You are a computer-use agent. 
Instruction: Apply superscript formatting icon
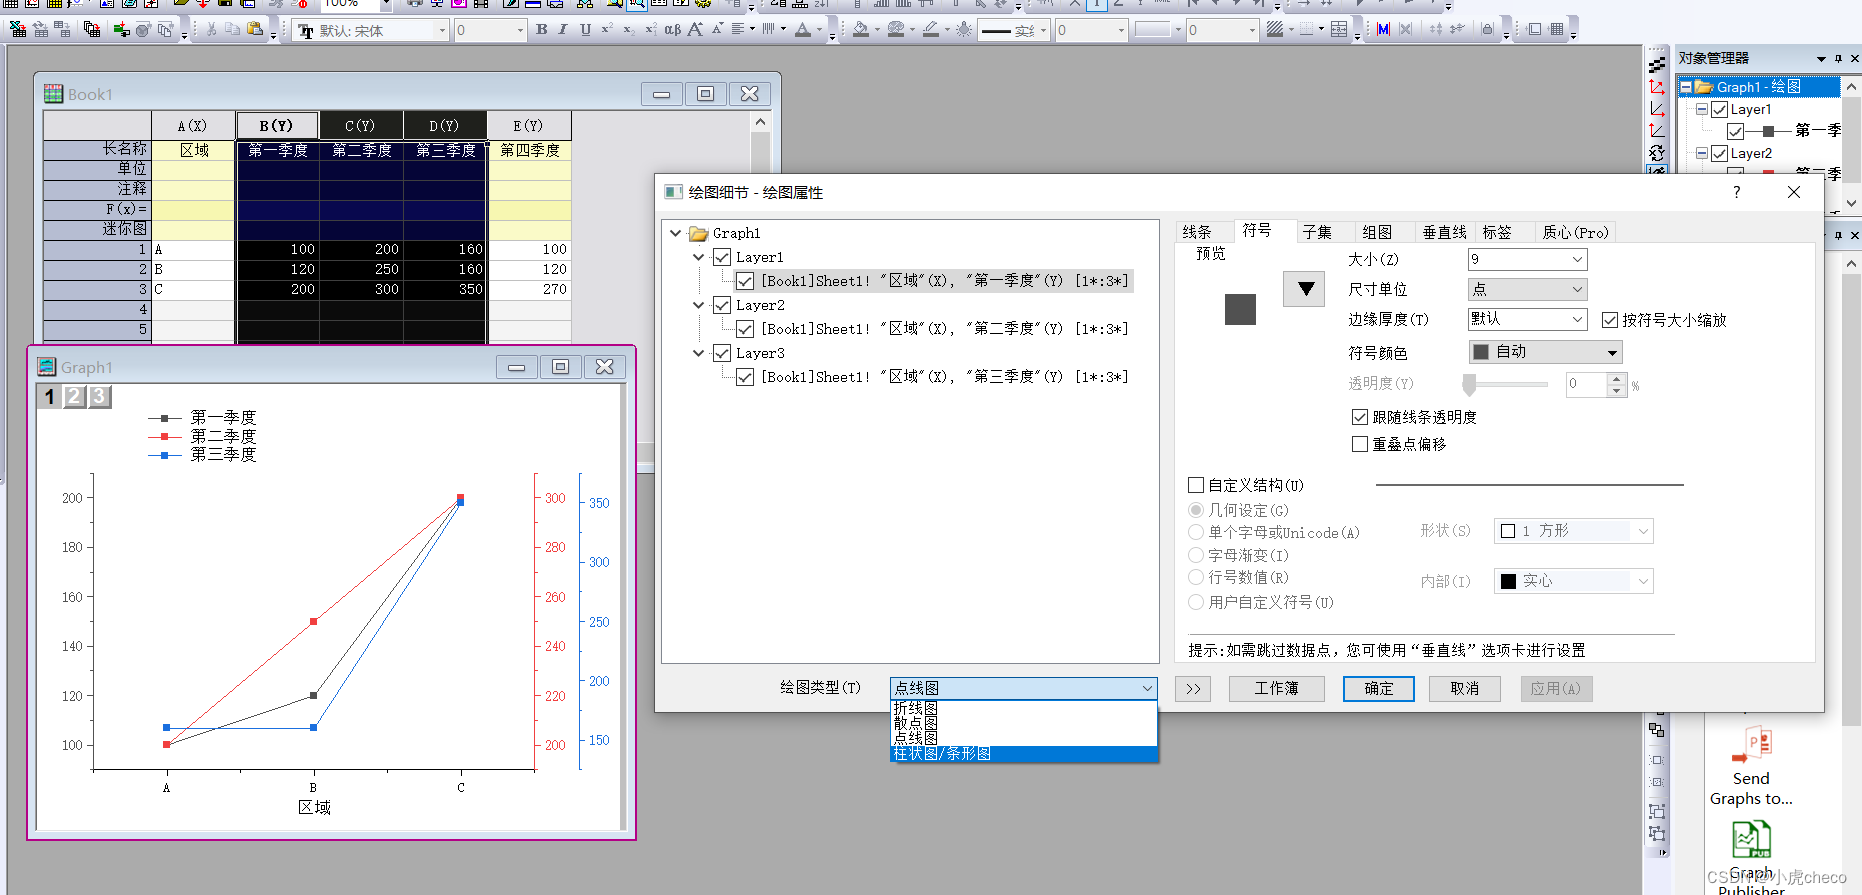(x=606, y=30)
